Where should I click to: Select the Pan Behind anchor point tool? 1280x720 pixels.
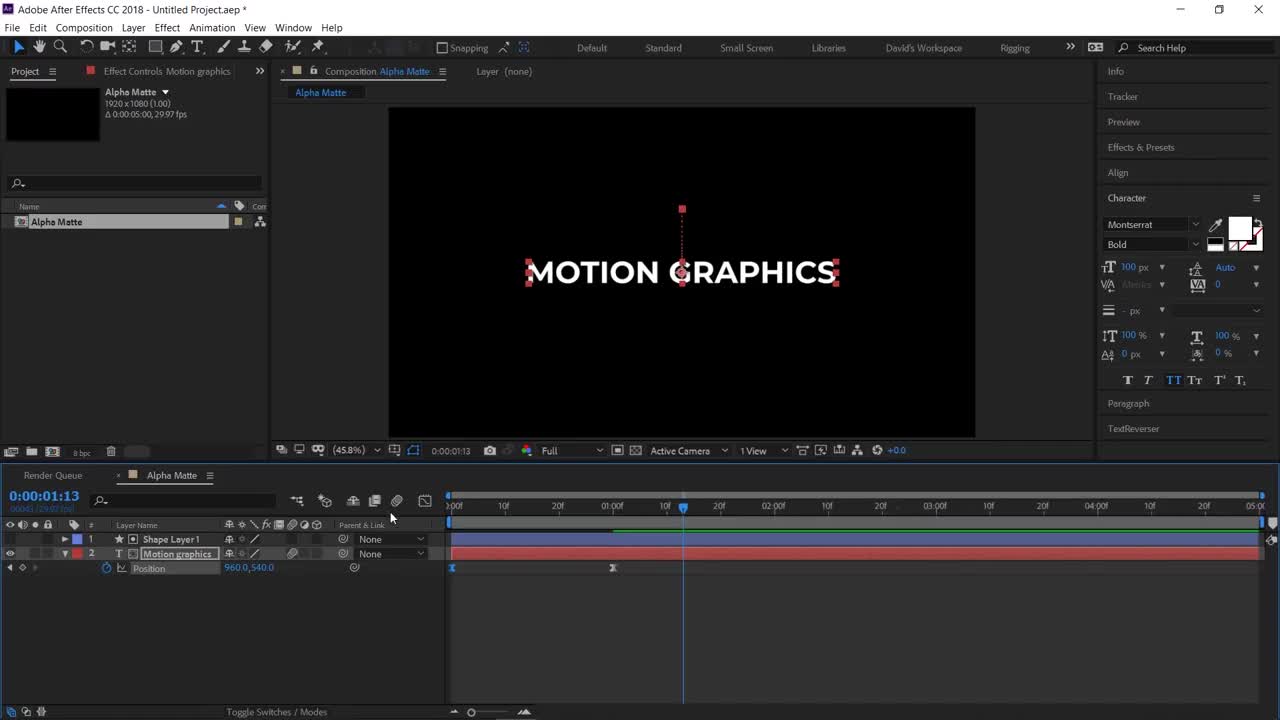[x=130, y=47]
